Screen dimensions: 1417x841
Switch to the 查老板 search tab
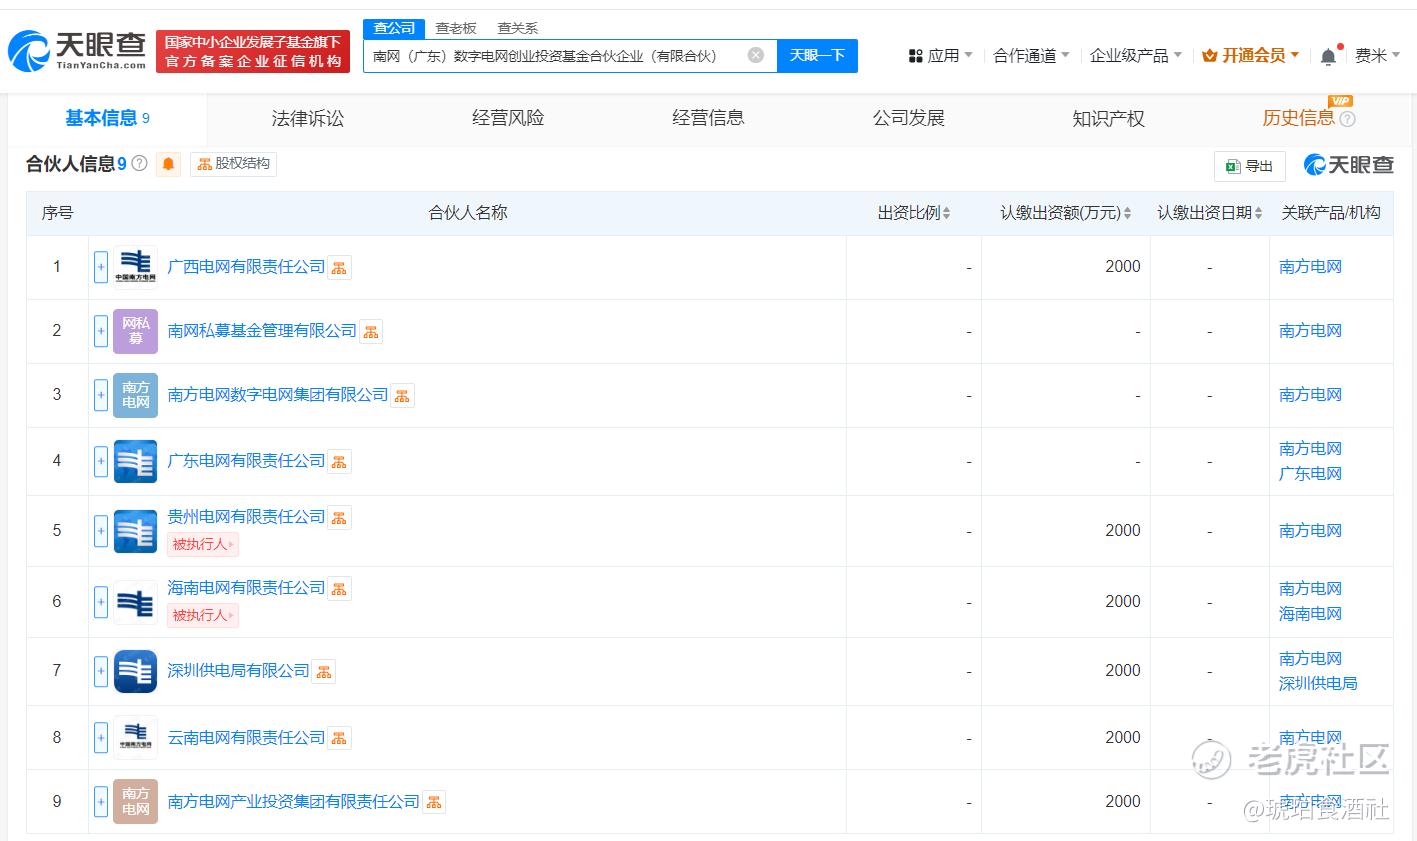[456, 28]
